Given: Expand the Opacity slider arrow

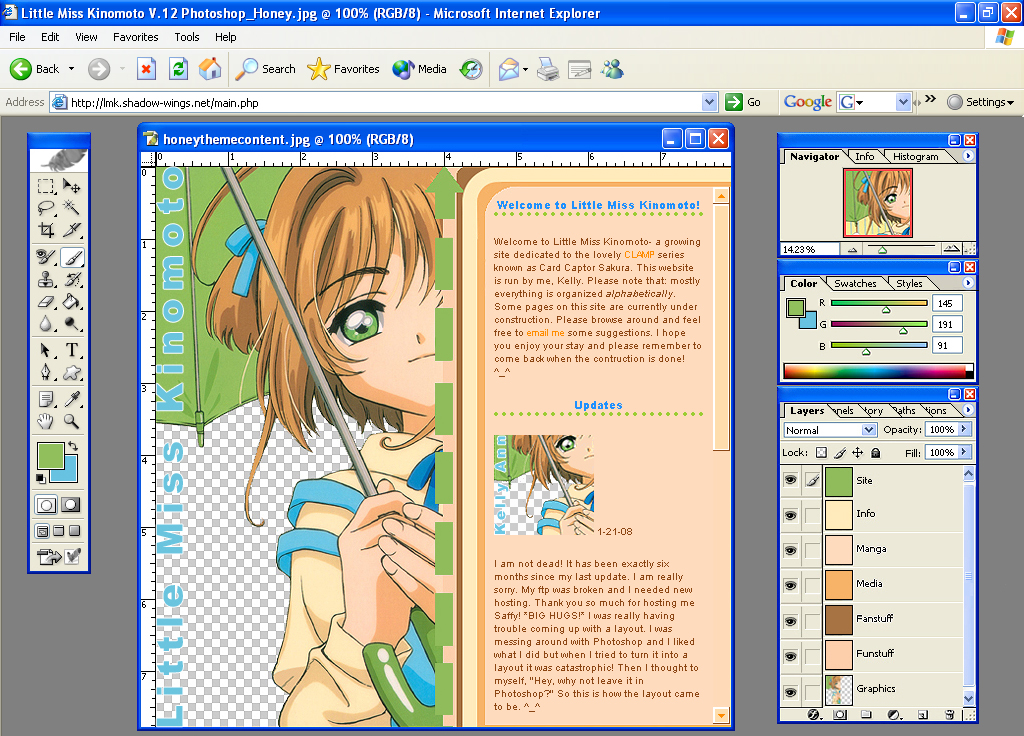Looking at the screenshot, I should pos(965,429).
